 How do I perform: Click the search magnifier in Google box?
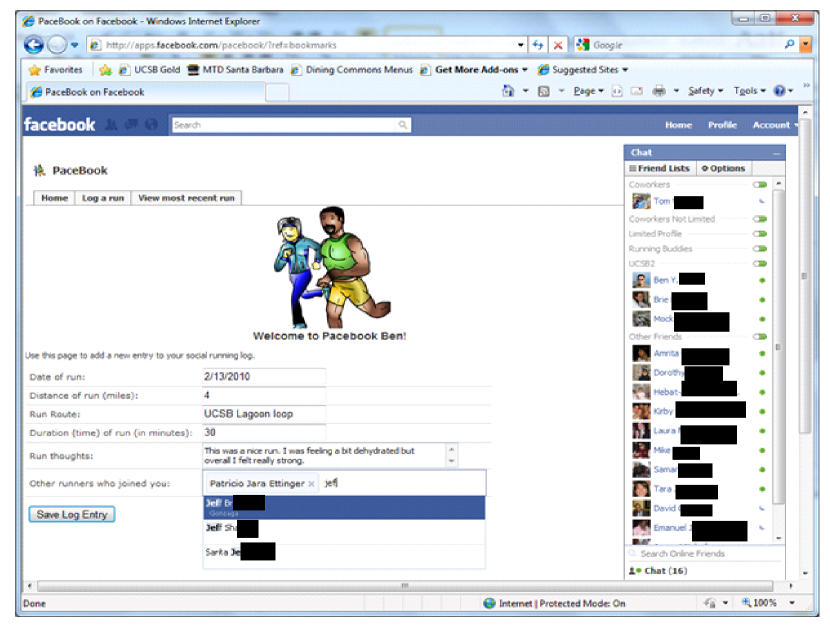coord(789,44)
